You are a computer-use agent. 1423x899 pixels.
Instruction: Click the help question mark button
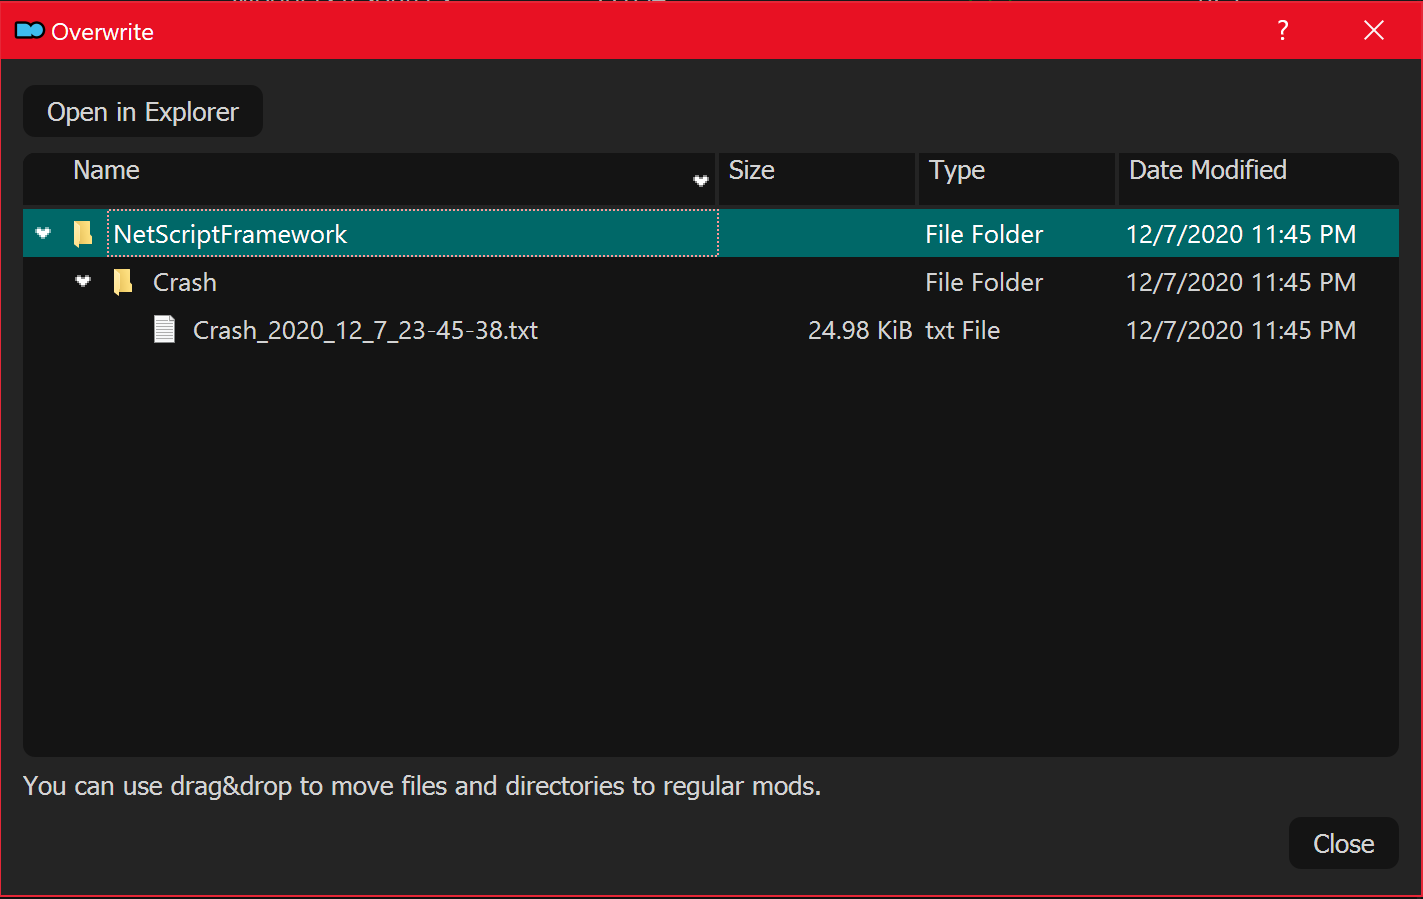tap(1283, 31)
